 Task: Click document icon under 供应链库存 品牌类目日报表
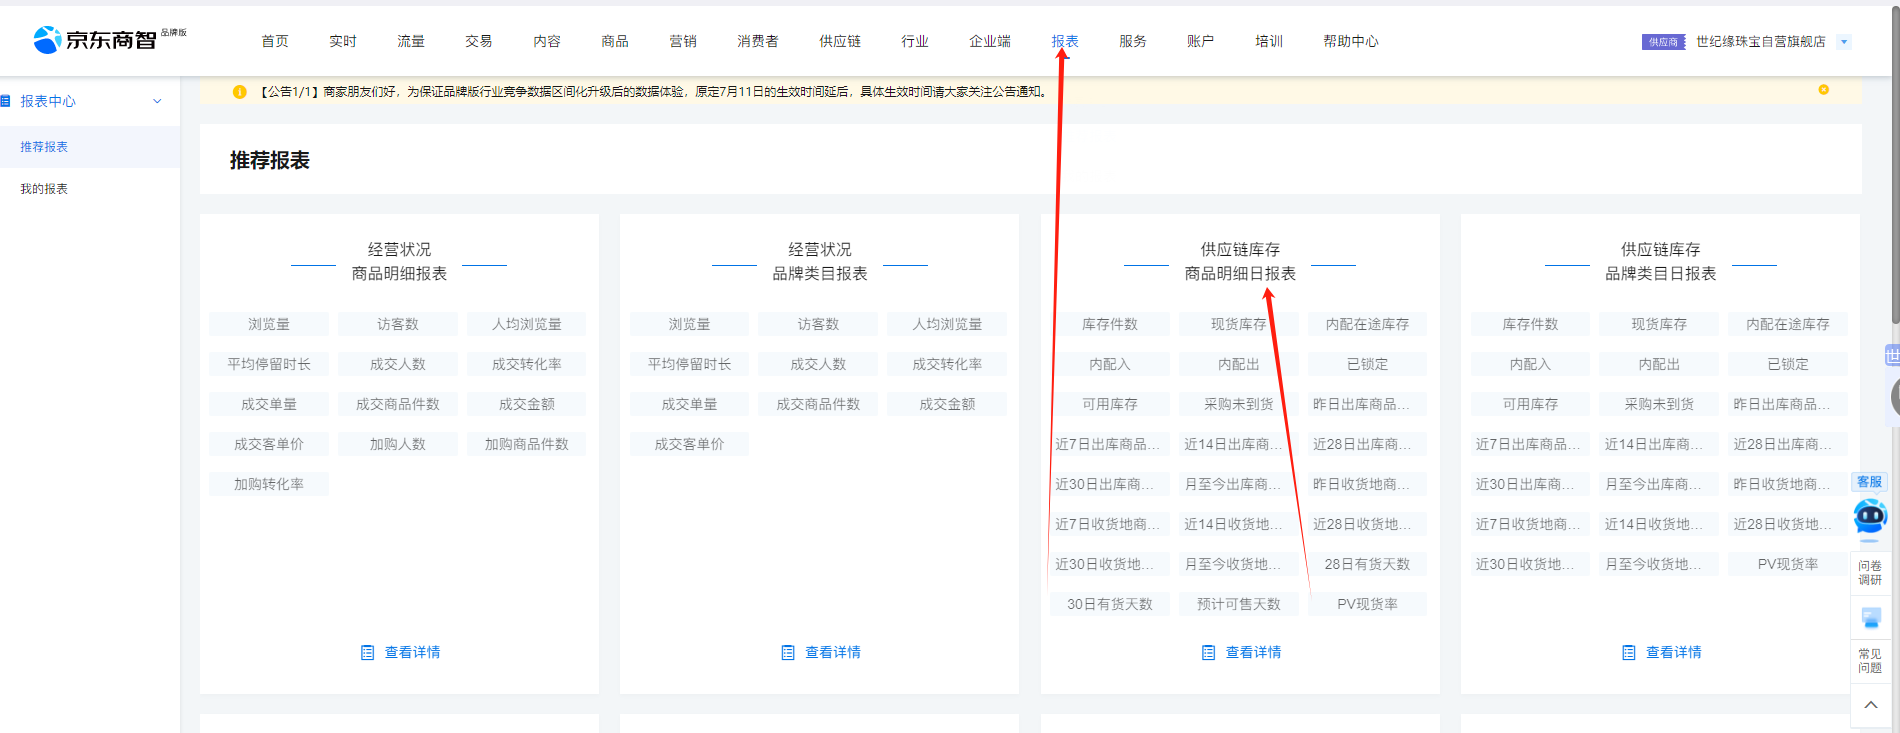[x=1628, y=653]
